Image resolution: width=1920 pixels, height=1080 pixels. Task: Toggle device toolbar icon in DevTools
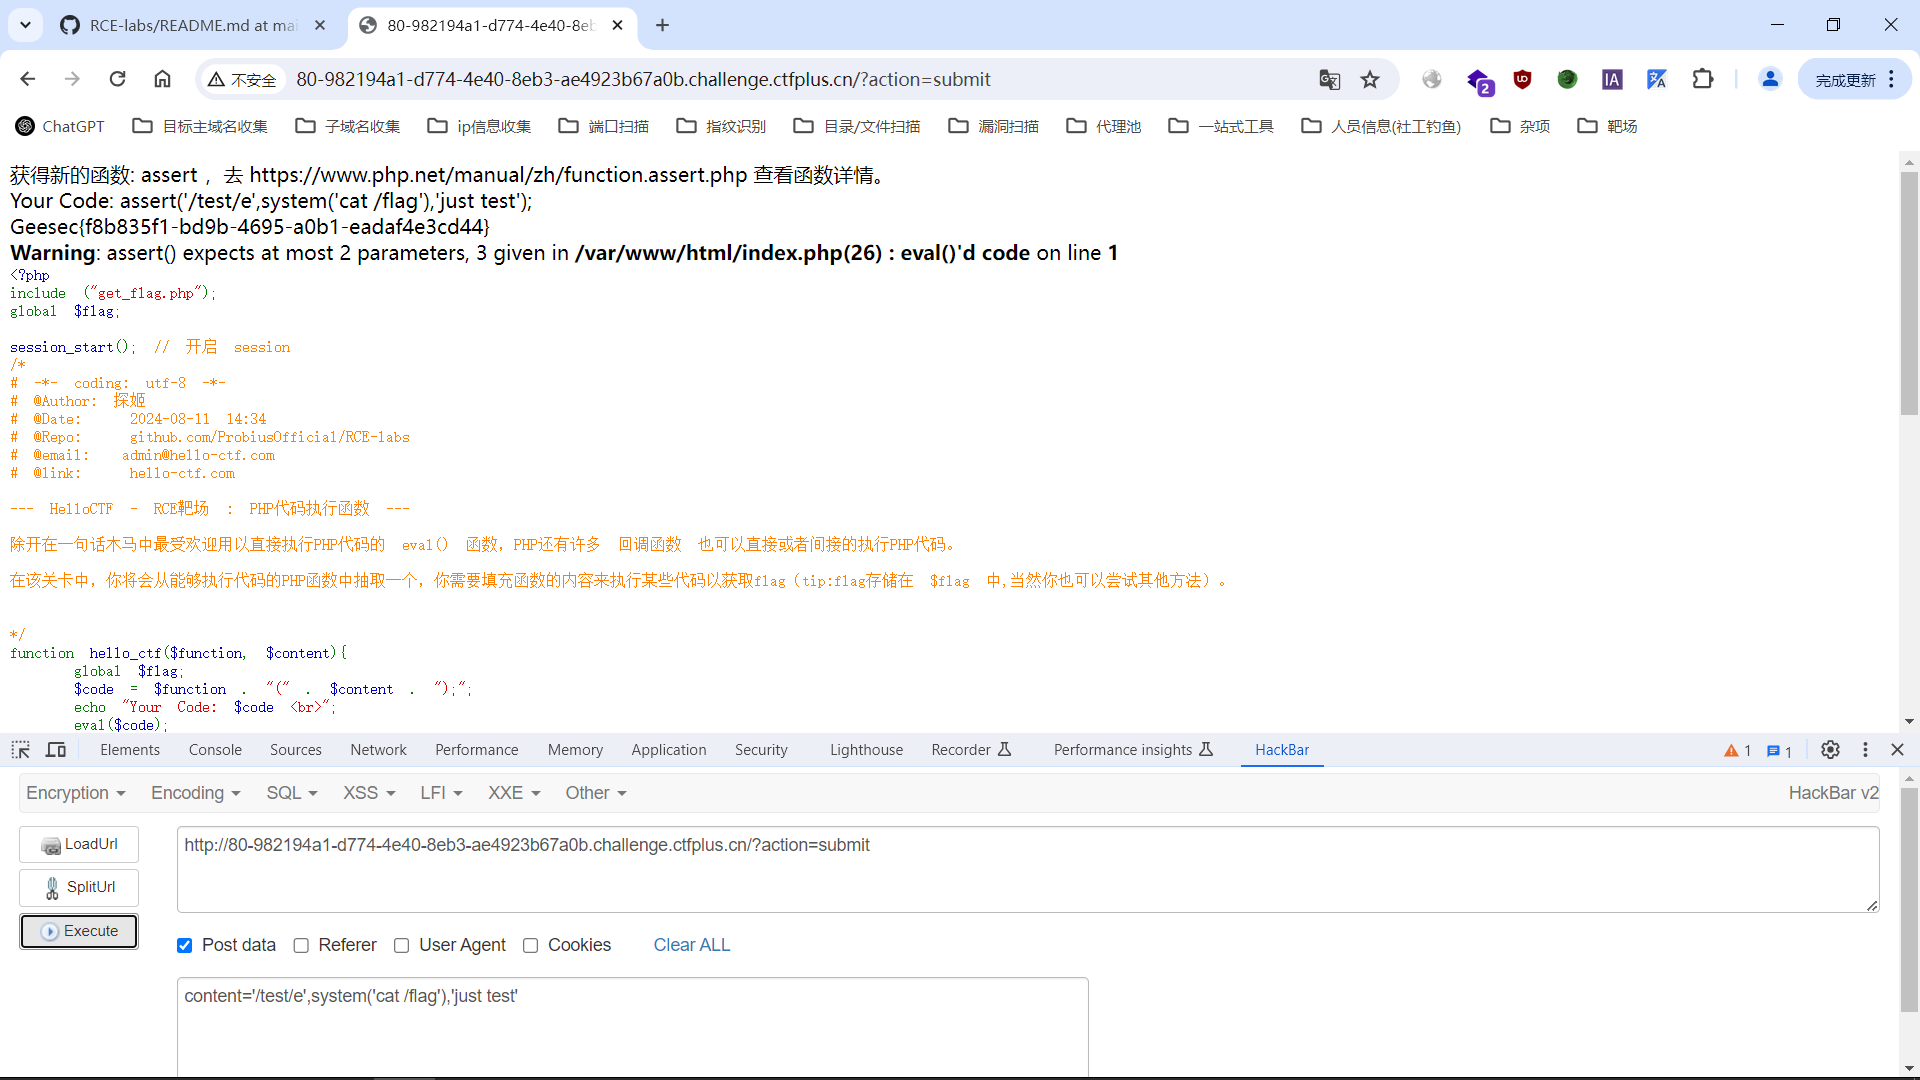click(56, 750)
